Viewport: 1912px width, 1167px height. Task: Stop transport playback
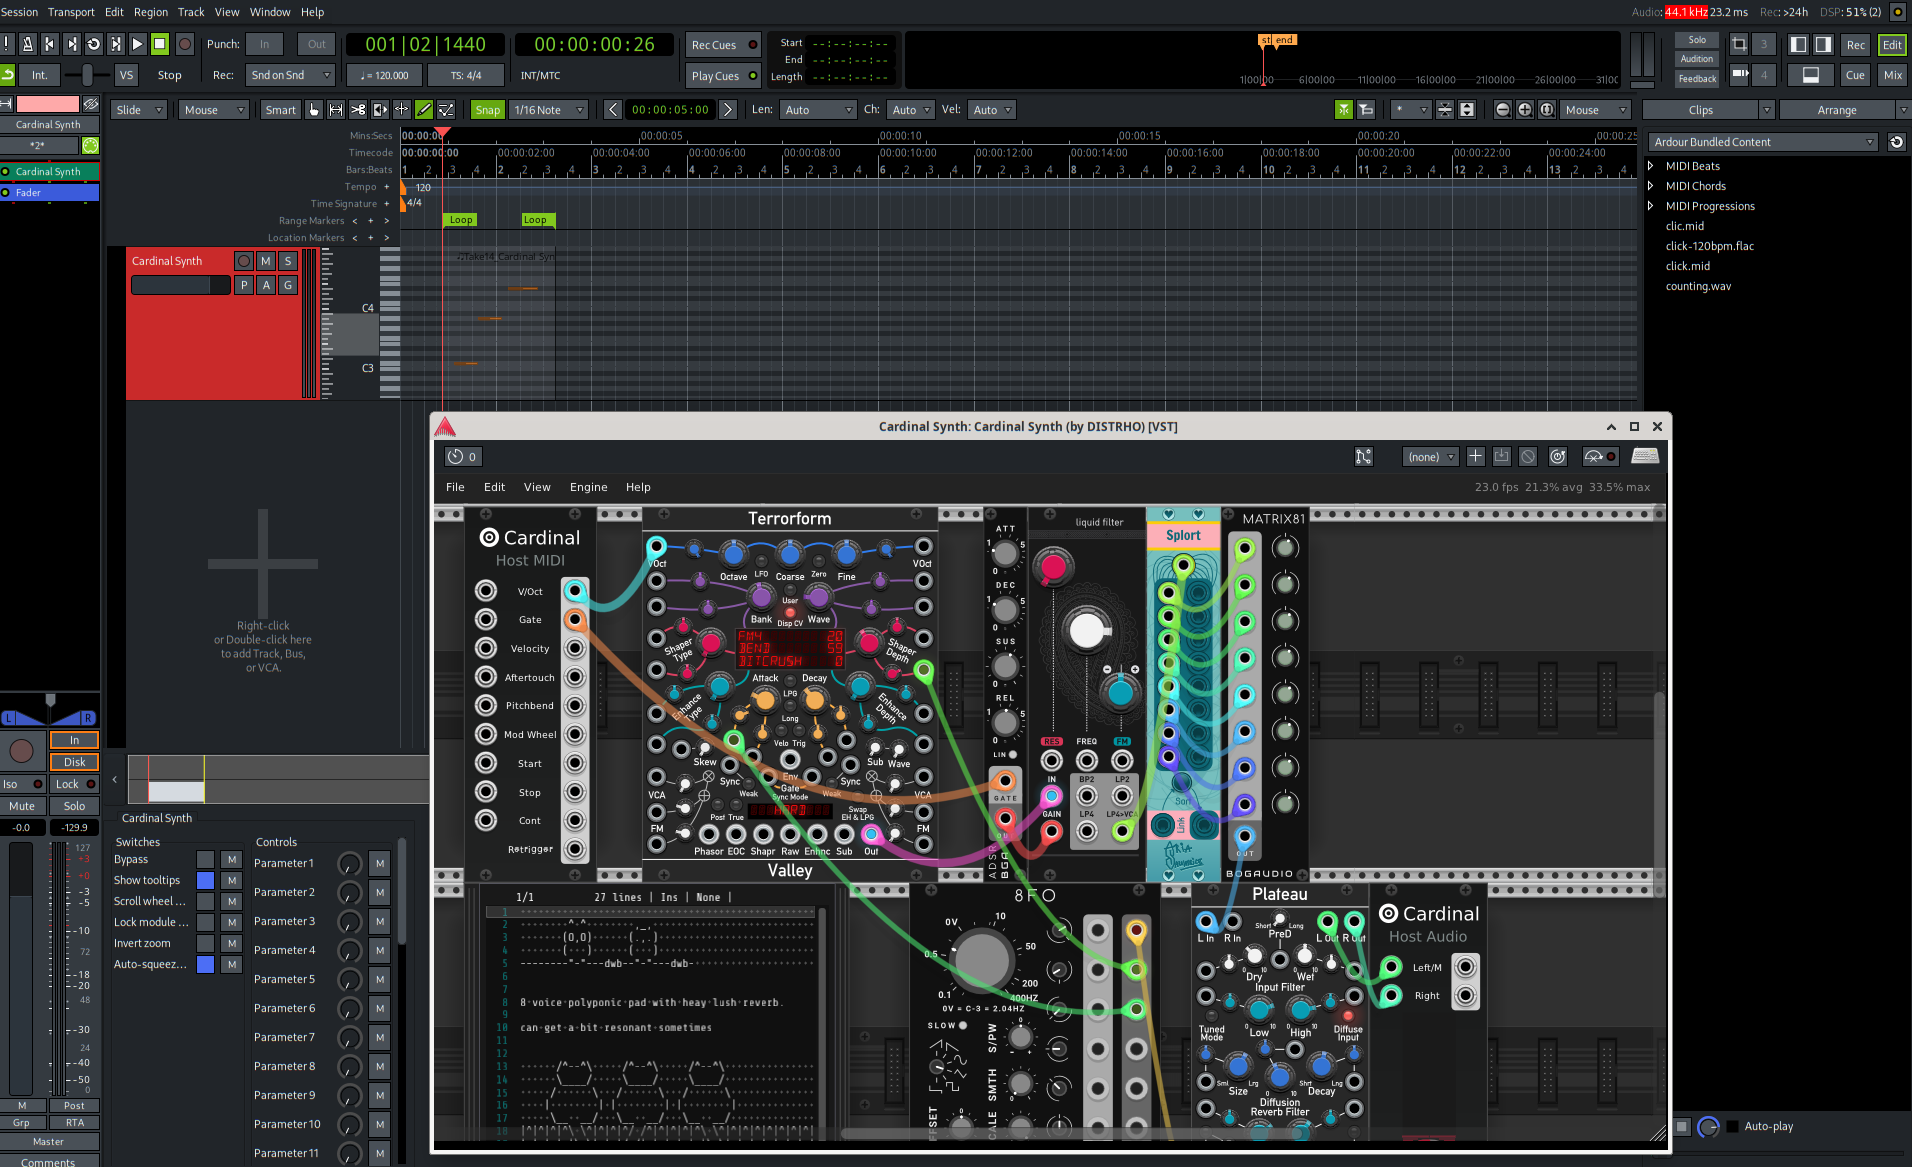[159, 44]
